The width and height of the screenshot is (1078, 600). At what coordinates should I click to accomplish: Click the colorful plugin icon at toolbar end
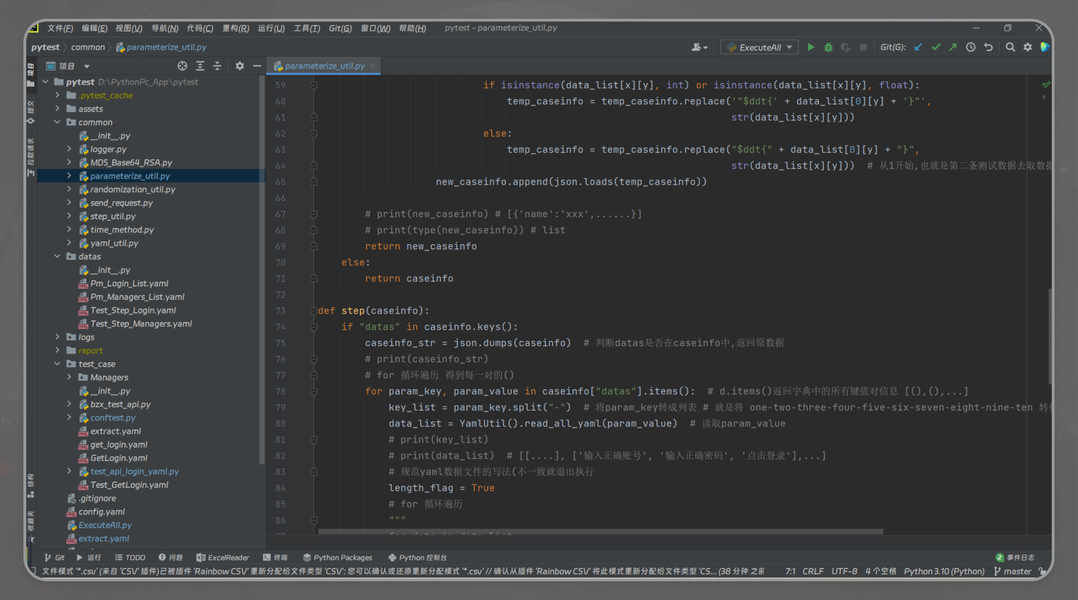[x=1045, y=47]
